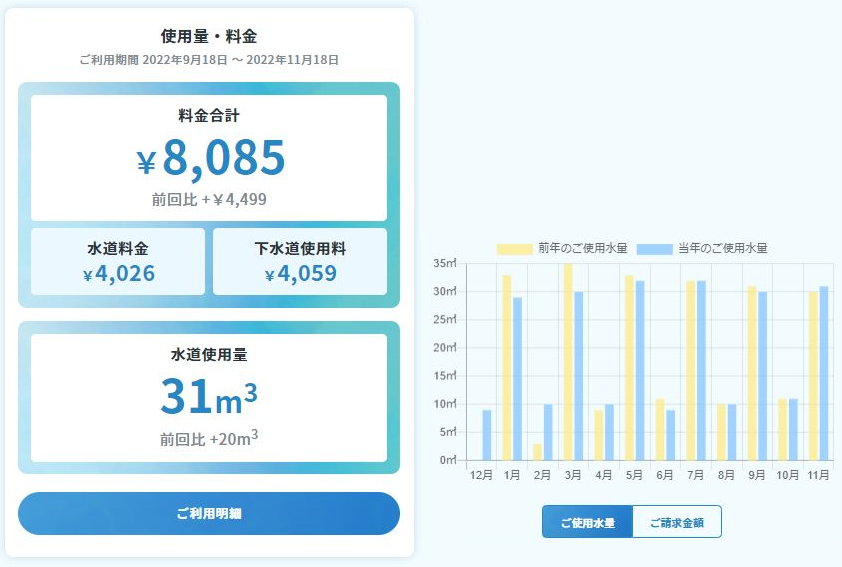
Task: Click the 20㎥ y-axis label
Action: click(445, 347)
